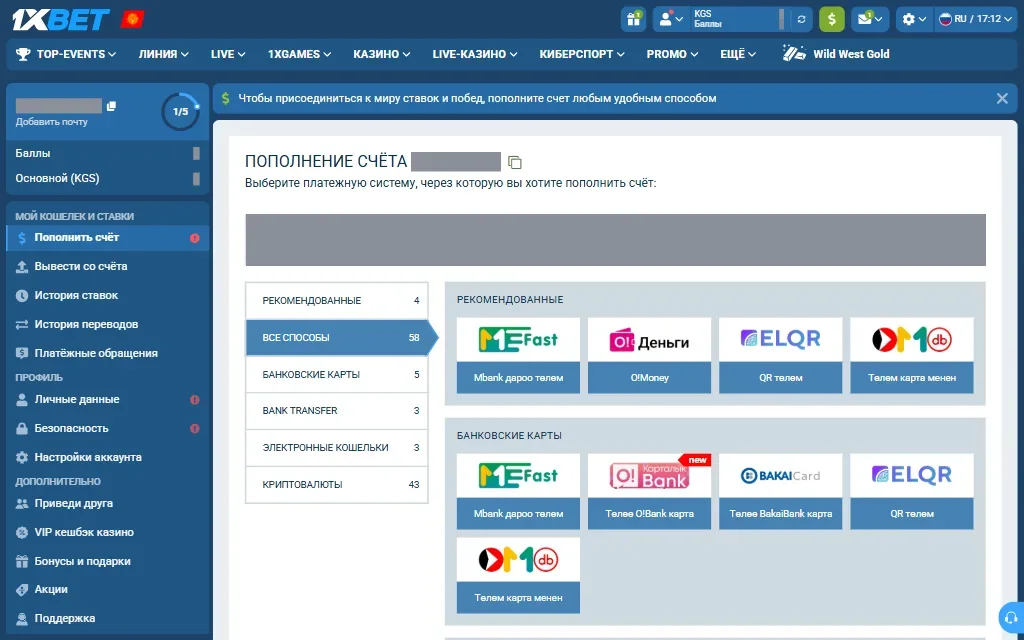Open История ставок
This screenshot has height=640, width=1024.
pos(108,295)
